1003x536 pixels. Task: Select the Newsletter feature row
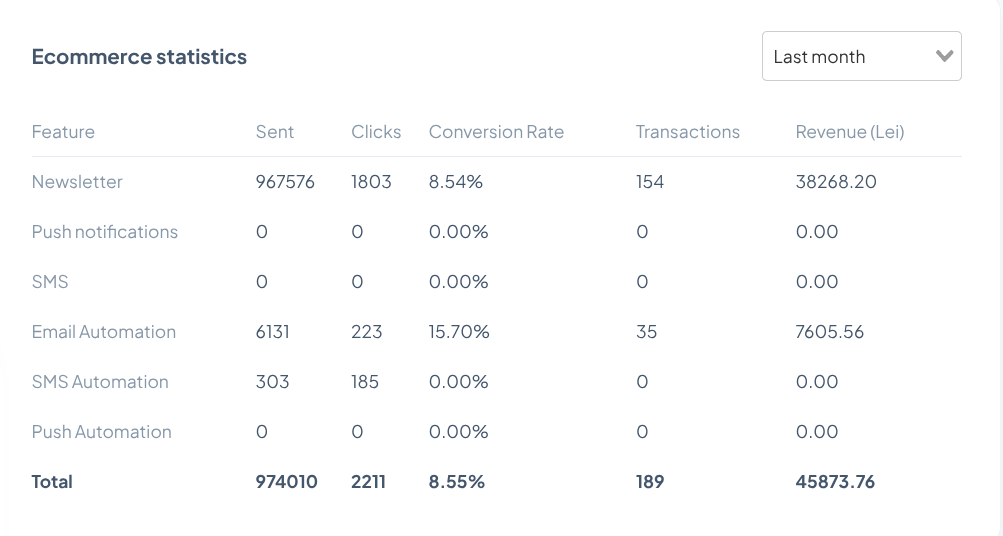click(x=77, y=182)
